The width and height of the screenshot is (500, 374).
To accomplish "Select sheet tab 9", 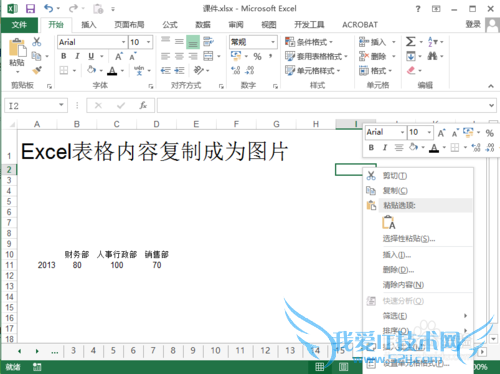I will 193,351.
